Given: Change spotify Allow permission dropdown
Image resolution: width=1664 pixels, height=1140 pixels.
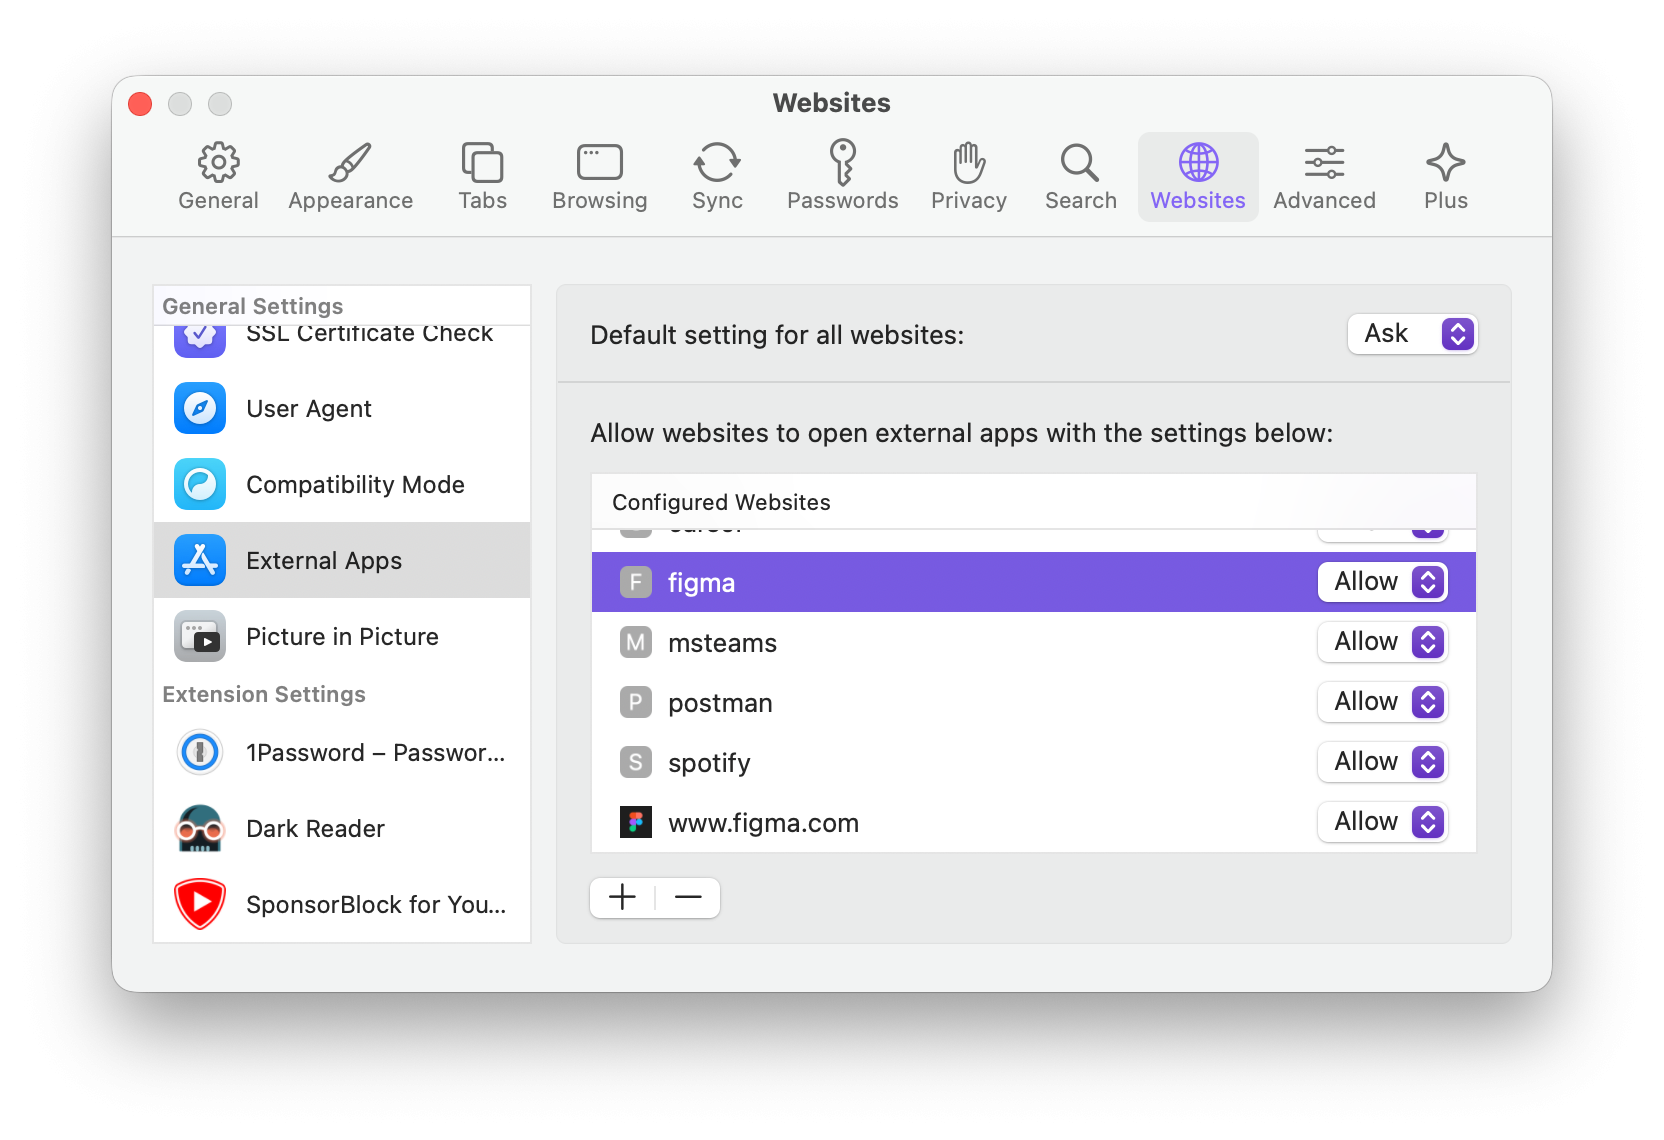Looking at the screenshot, I should tap(1382, 762).
